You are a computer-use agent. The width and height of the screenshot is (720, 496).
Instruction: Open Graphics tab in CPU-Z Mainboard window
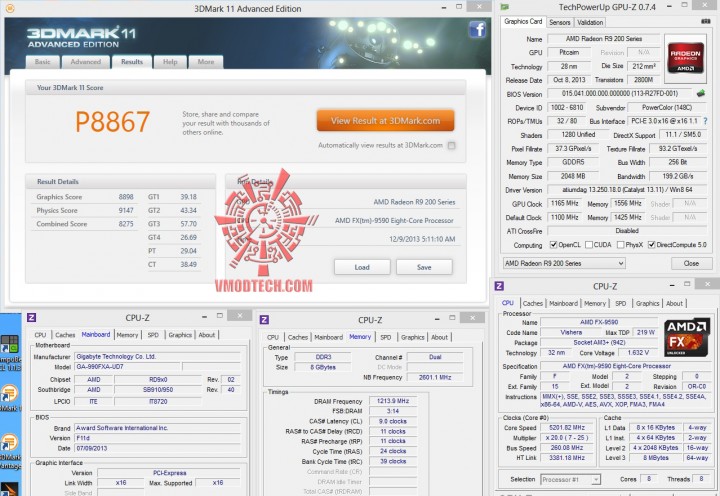tap(180, 335)
